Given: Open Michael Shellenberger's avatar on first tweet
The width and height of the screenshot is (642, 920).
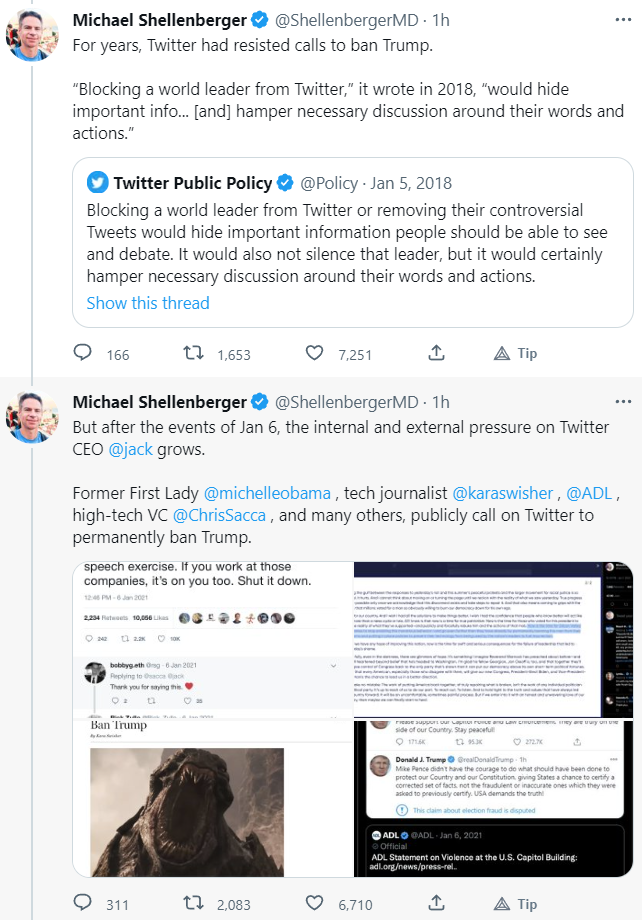Looking at the screenshot, I should point(31,32).
